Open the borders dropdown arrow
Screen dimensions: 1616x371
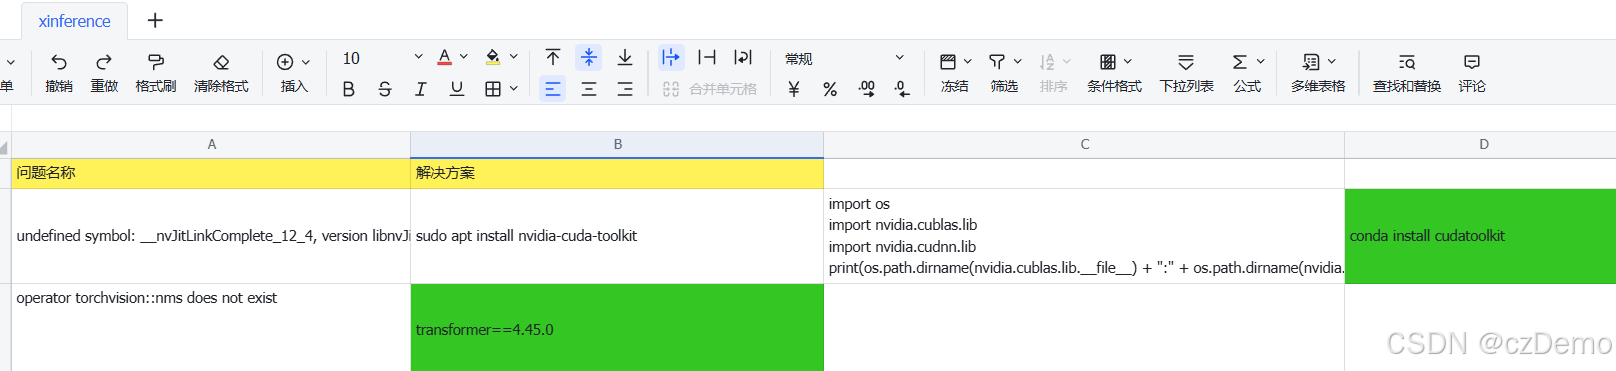click(x=514, y=89)
